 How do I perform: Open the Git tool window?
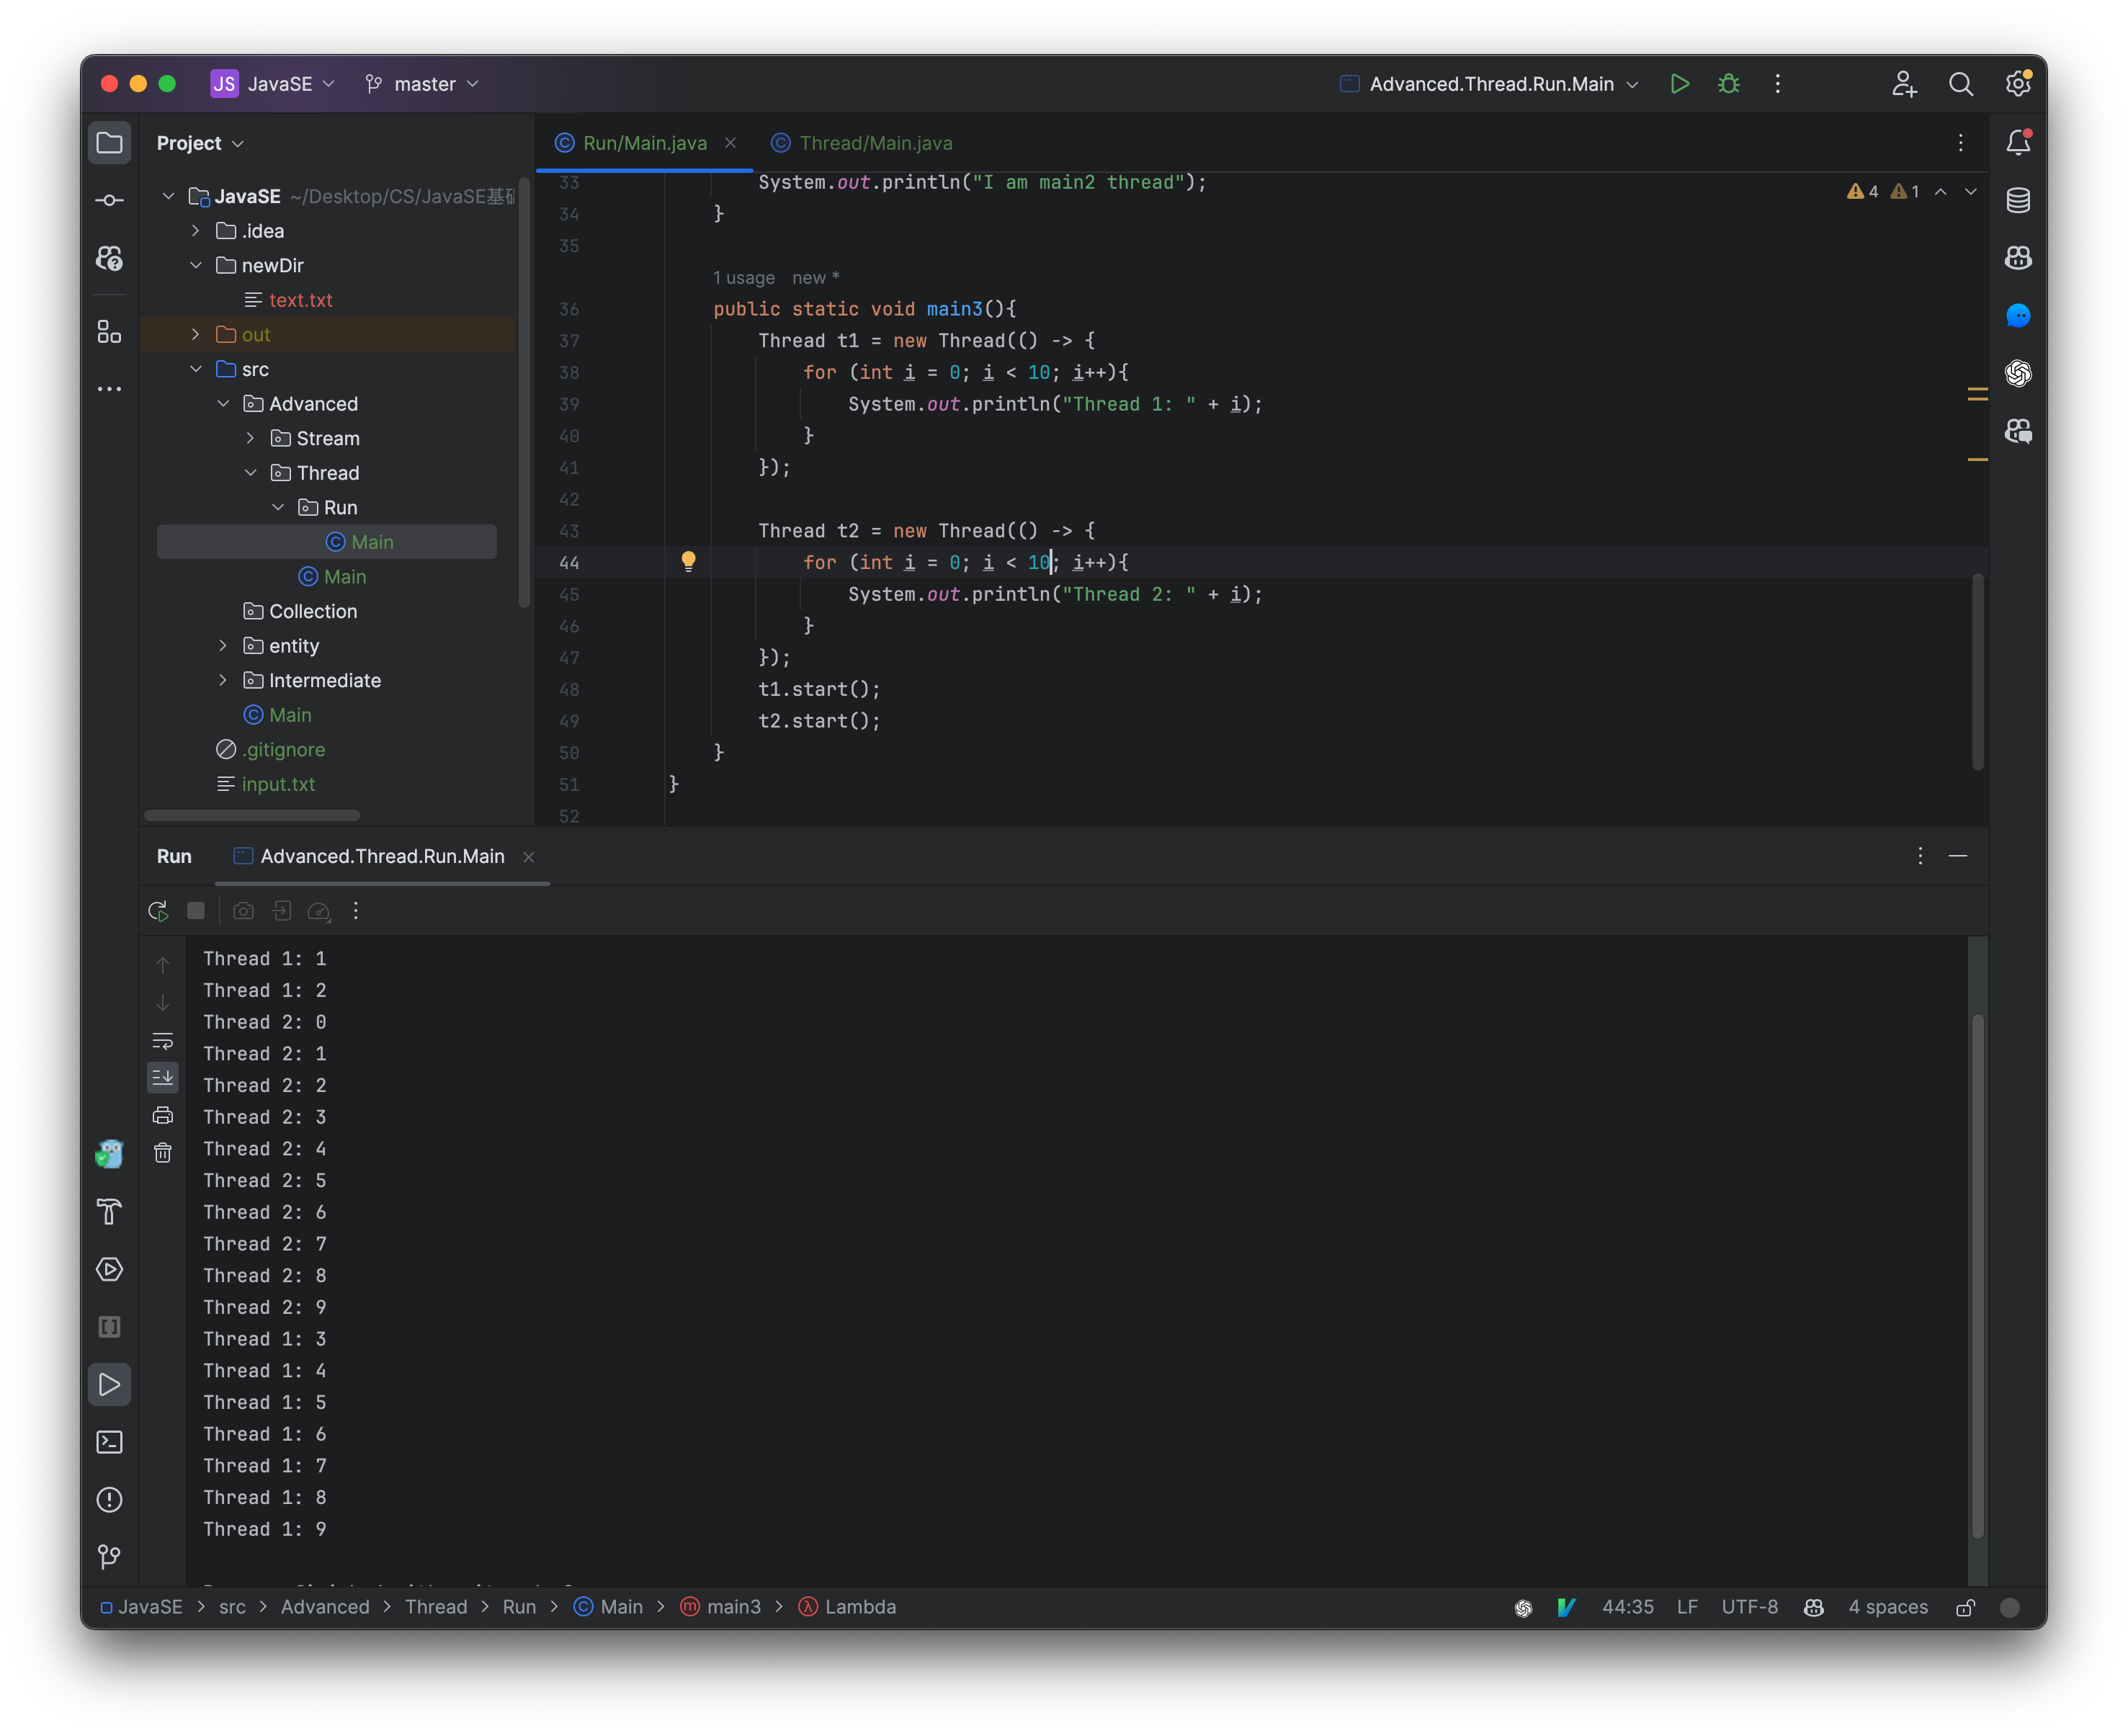pos(109,1556)
